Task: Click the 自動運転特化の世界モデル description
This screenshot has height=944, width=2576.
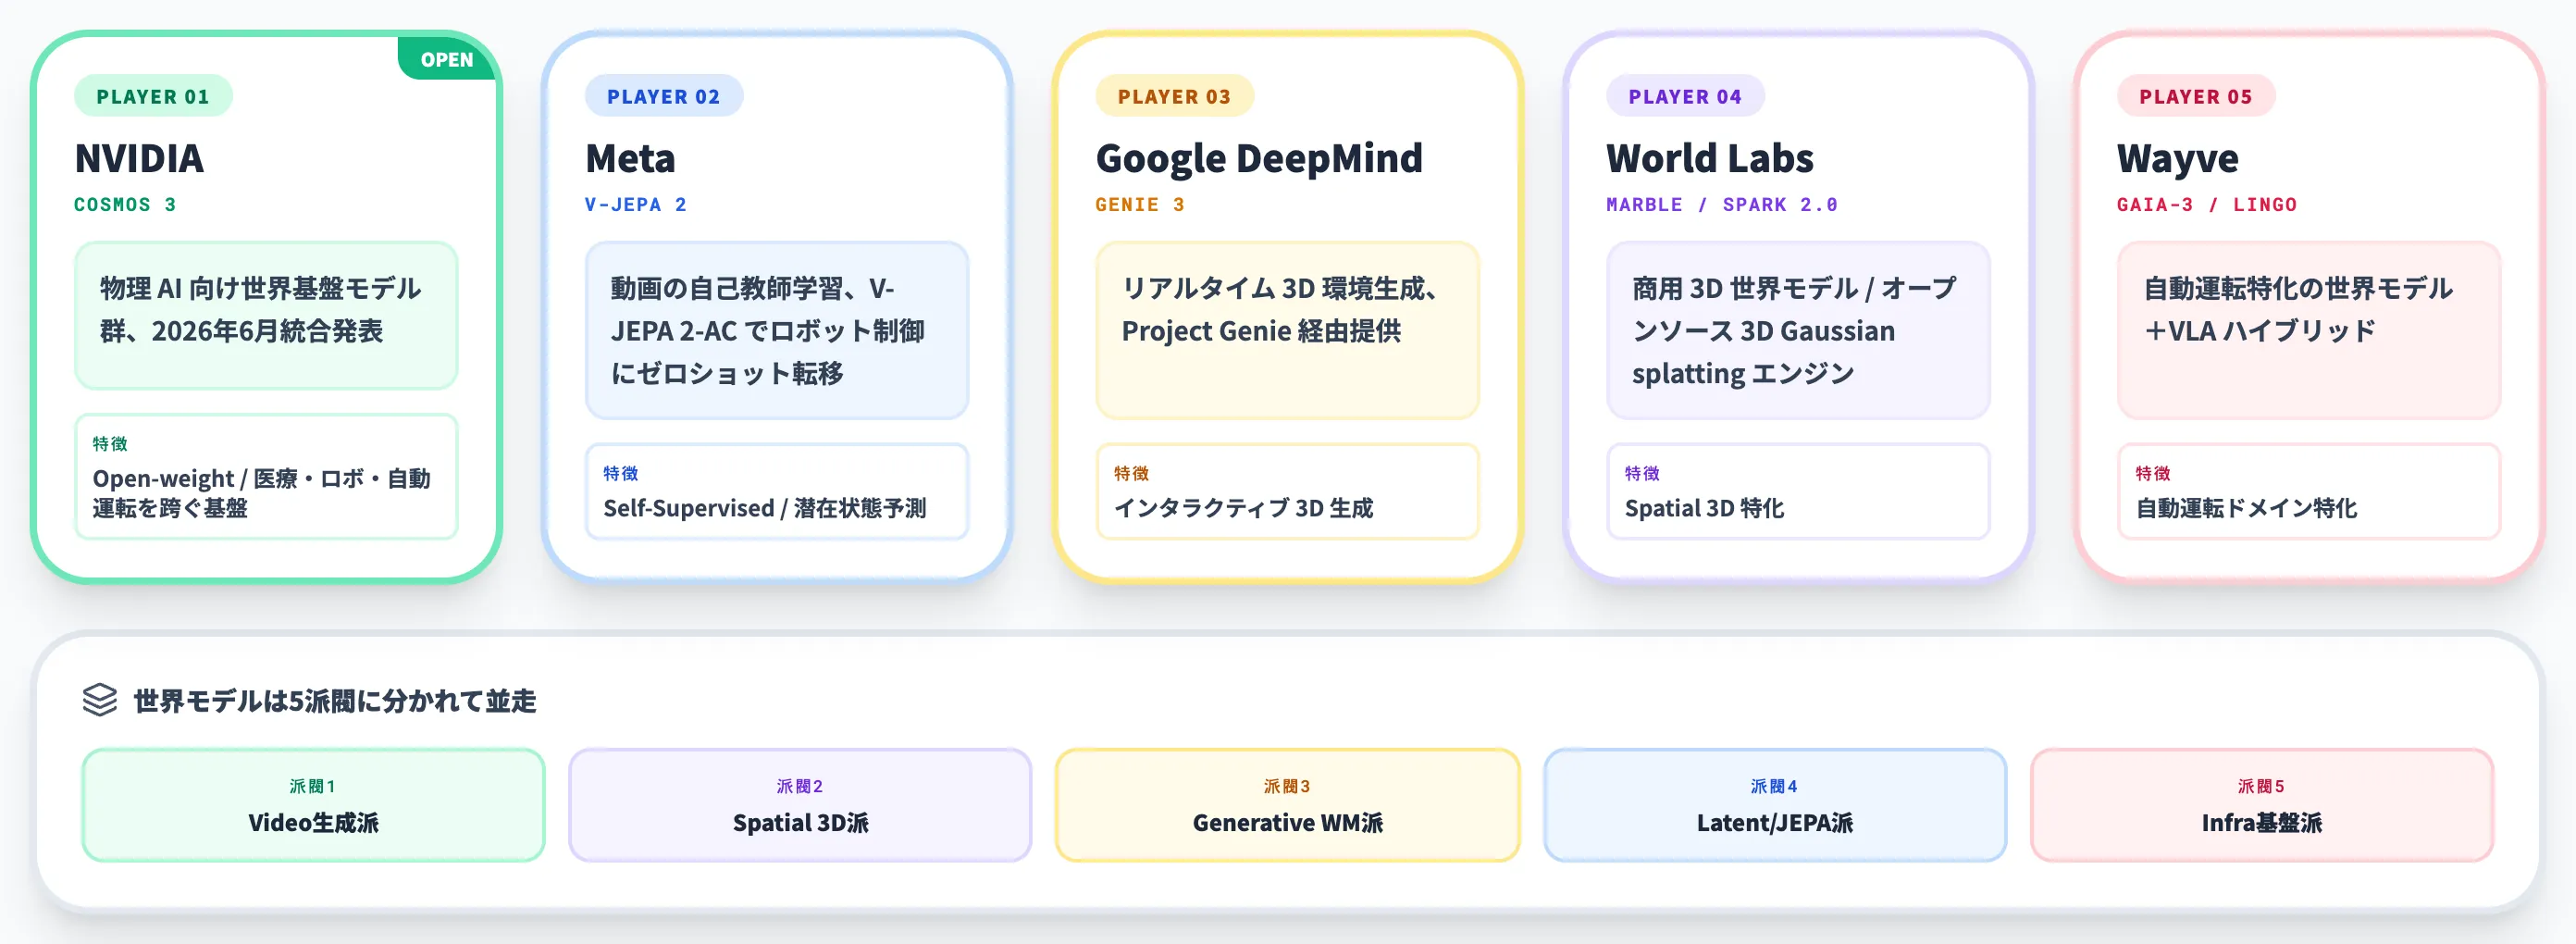Action: click(2309, 330)
